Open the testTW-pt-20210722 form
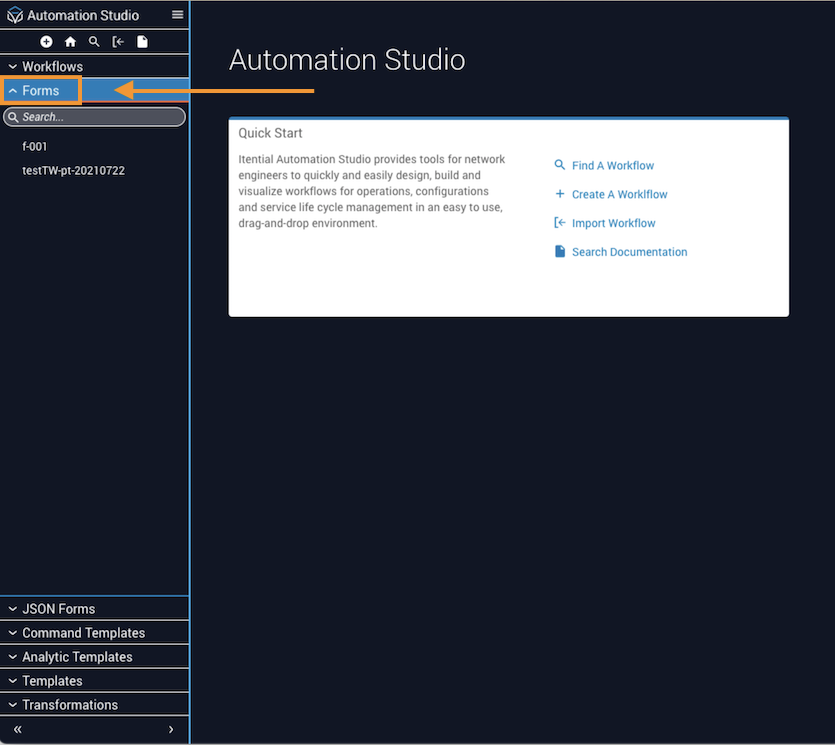The image size is (835, 745). tap(73, 170)
